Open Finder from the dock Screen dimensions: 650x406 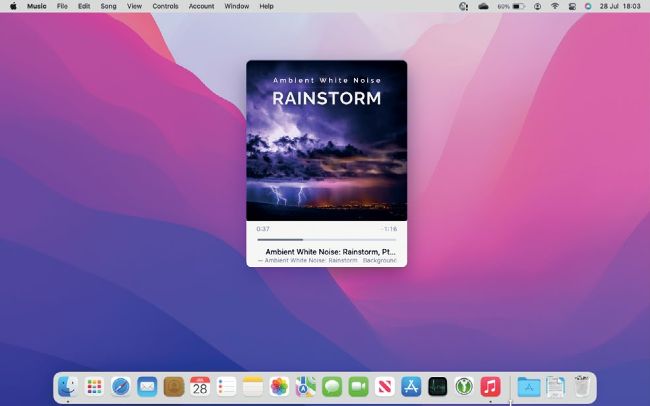click(68, 387)
